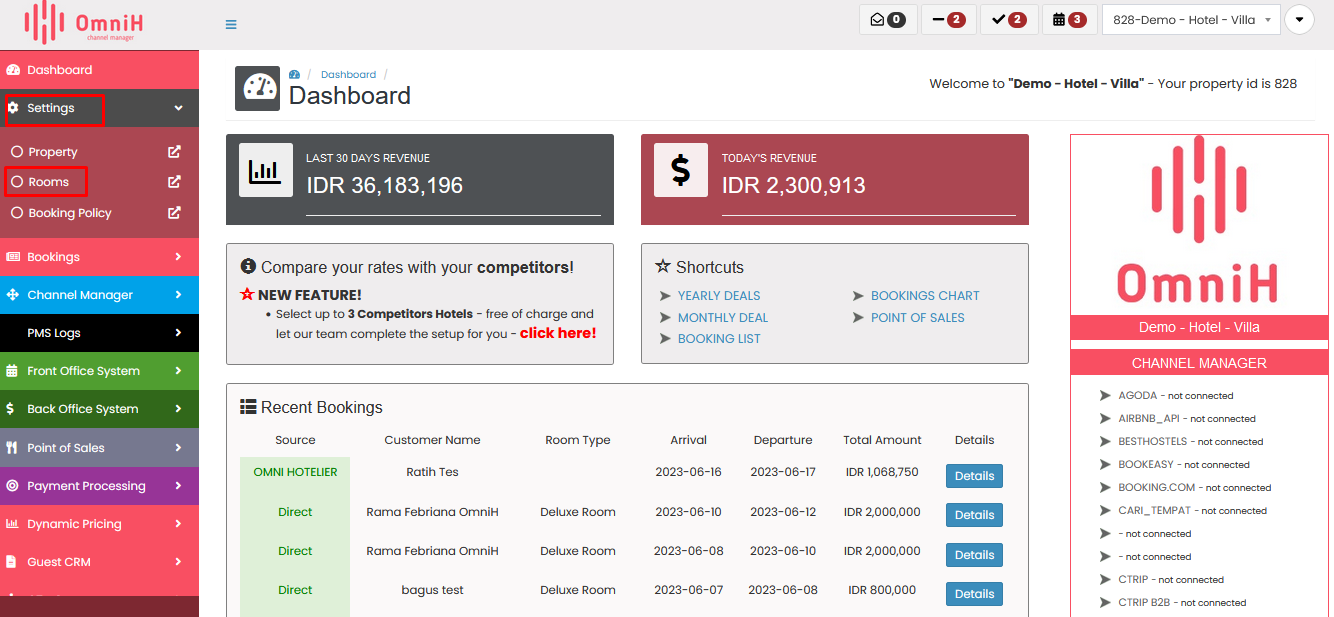Click the Settings gear icon in sidebar
The height and width of the screenshot is (617, 1334).
13,108
